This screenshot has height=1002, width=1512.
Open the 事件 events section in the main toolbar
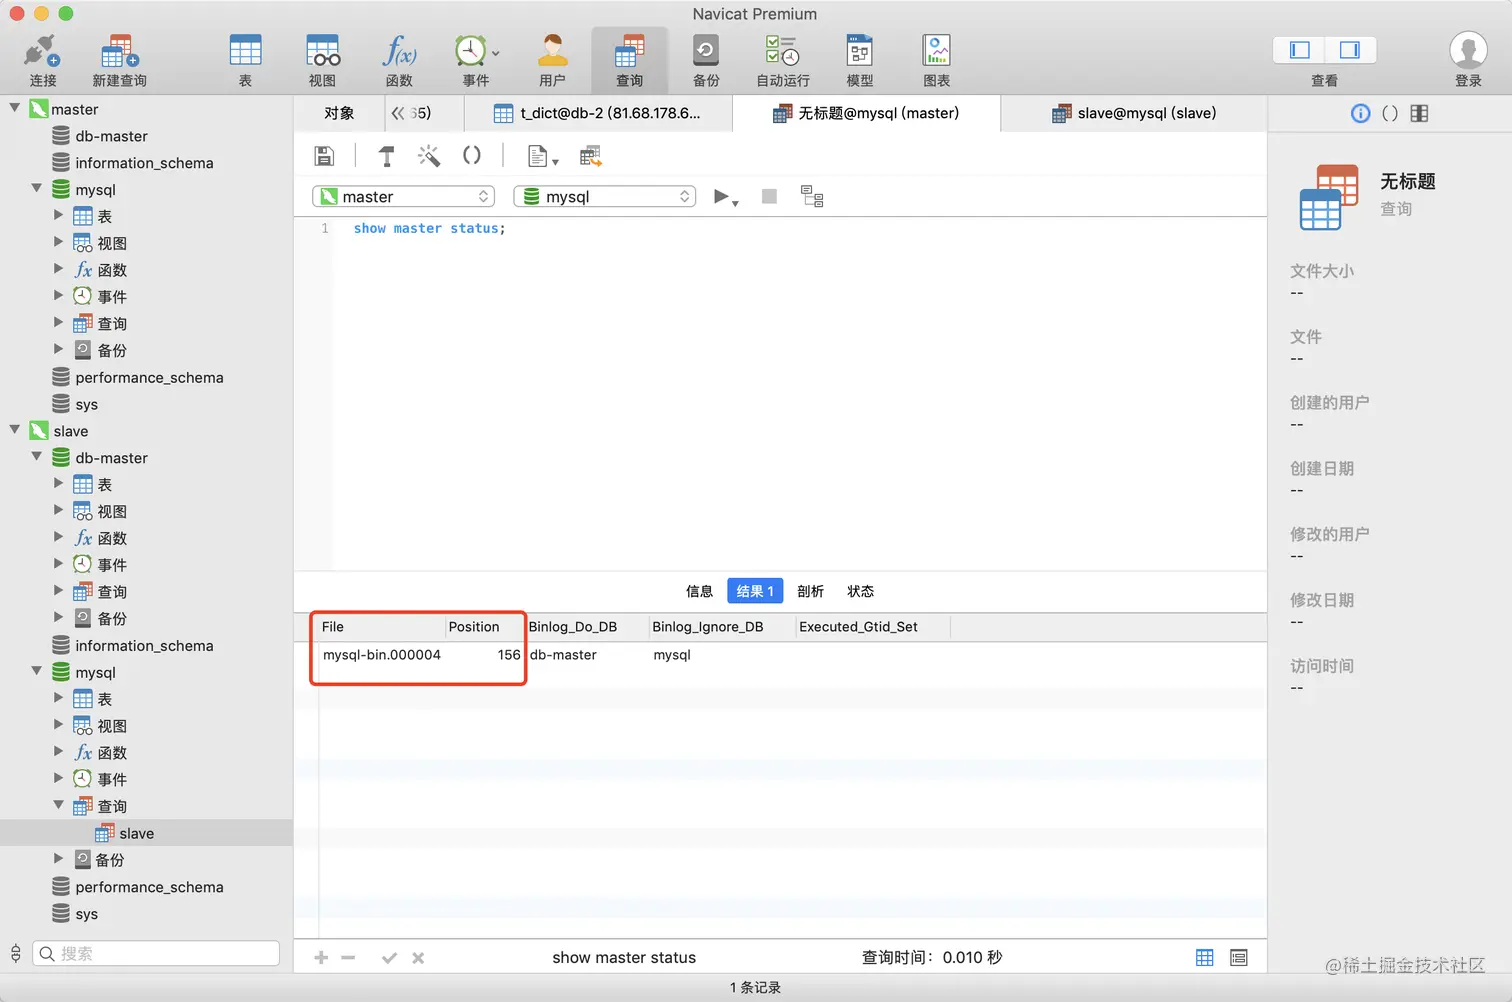[476, 60]
